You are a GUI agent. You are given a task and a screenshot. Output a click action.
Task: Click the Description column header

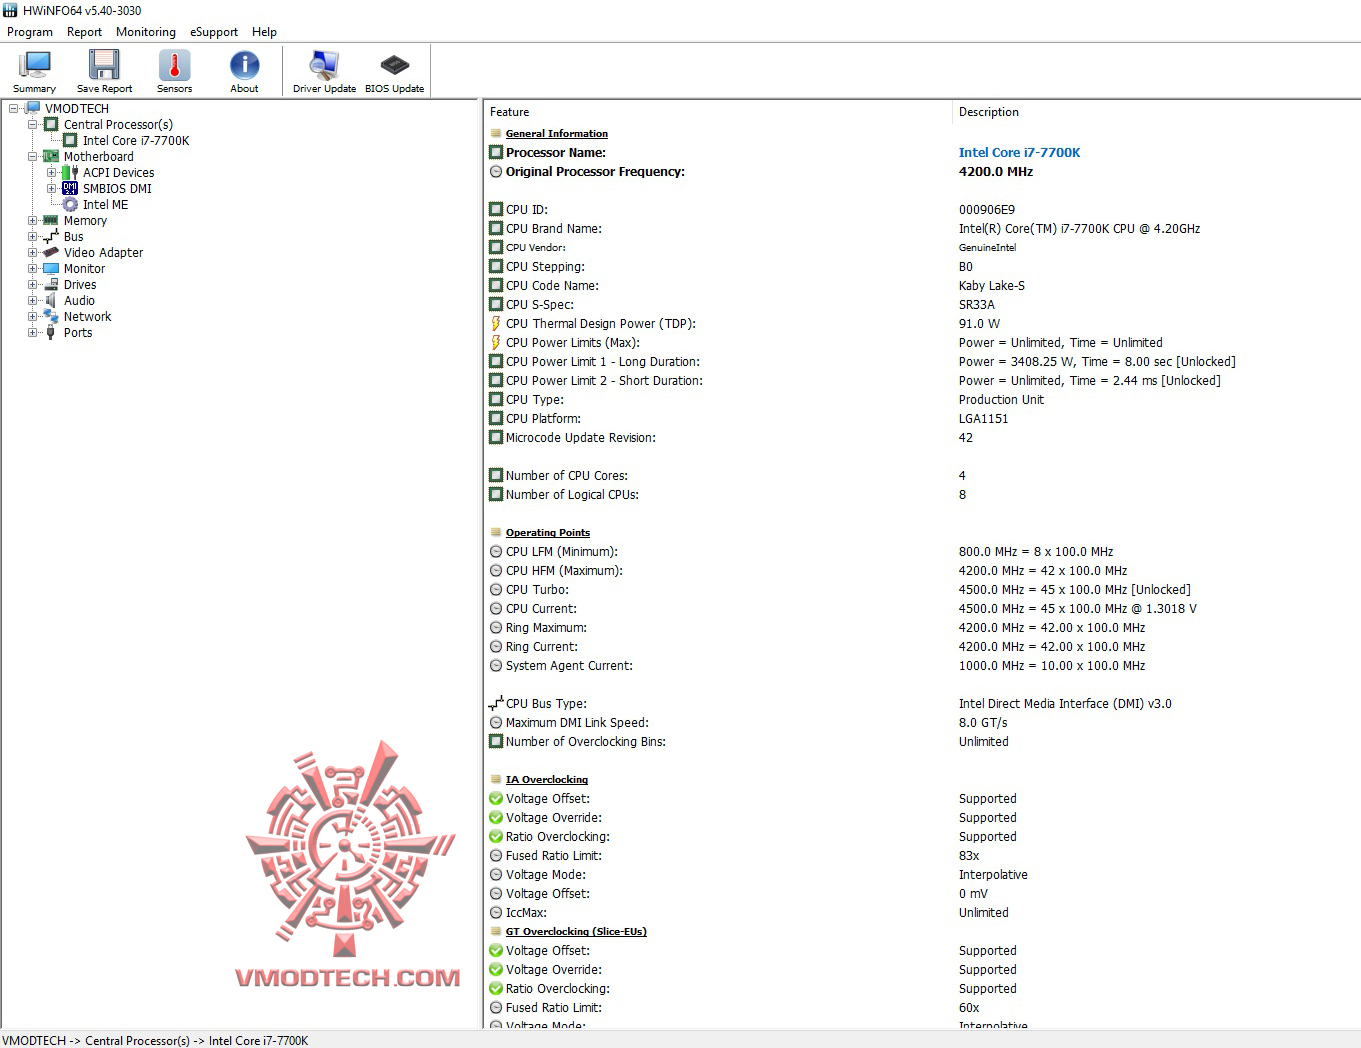click(x=1156, y=112)
